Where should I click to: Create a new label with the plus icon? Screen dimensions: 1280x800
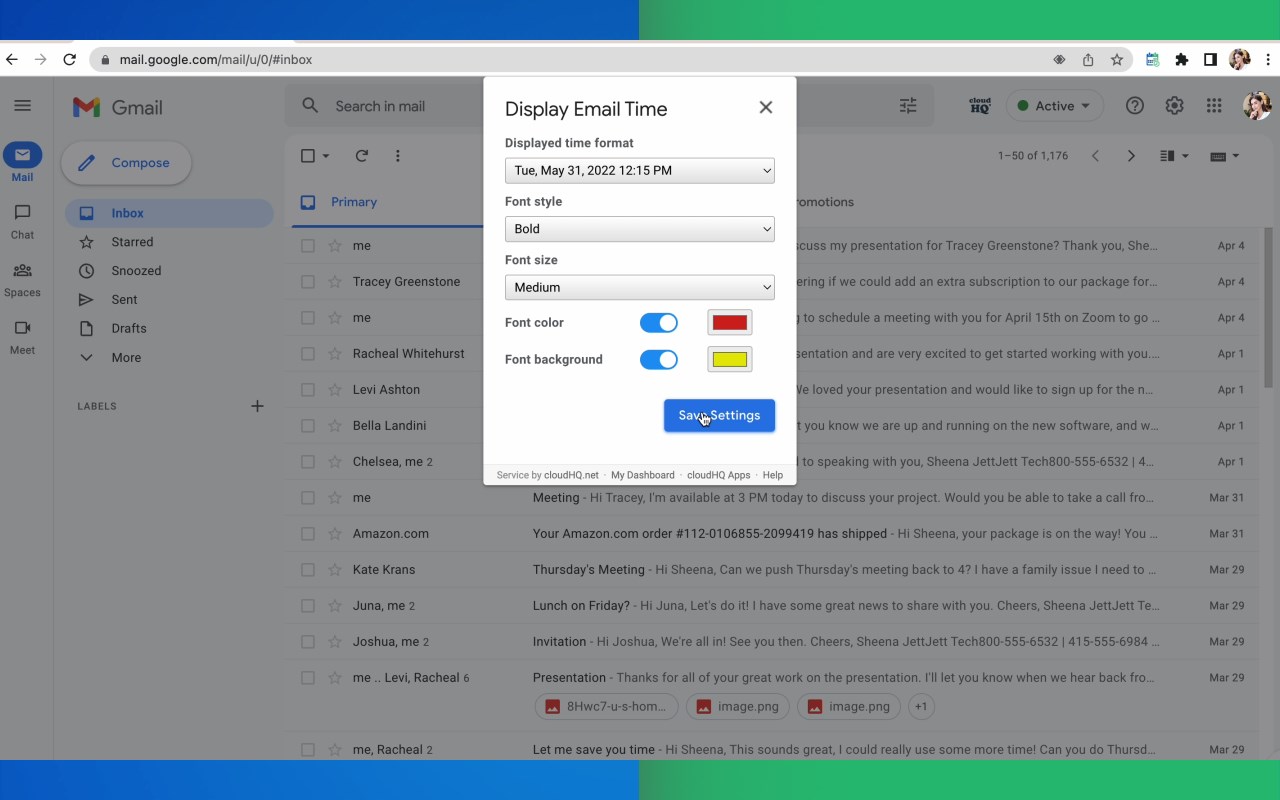point(257,406)
